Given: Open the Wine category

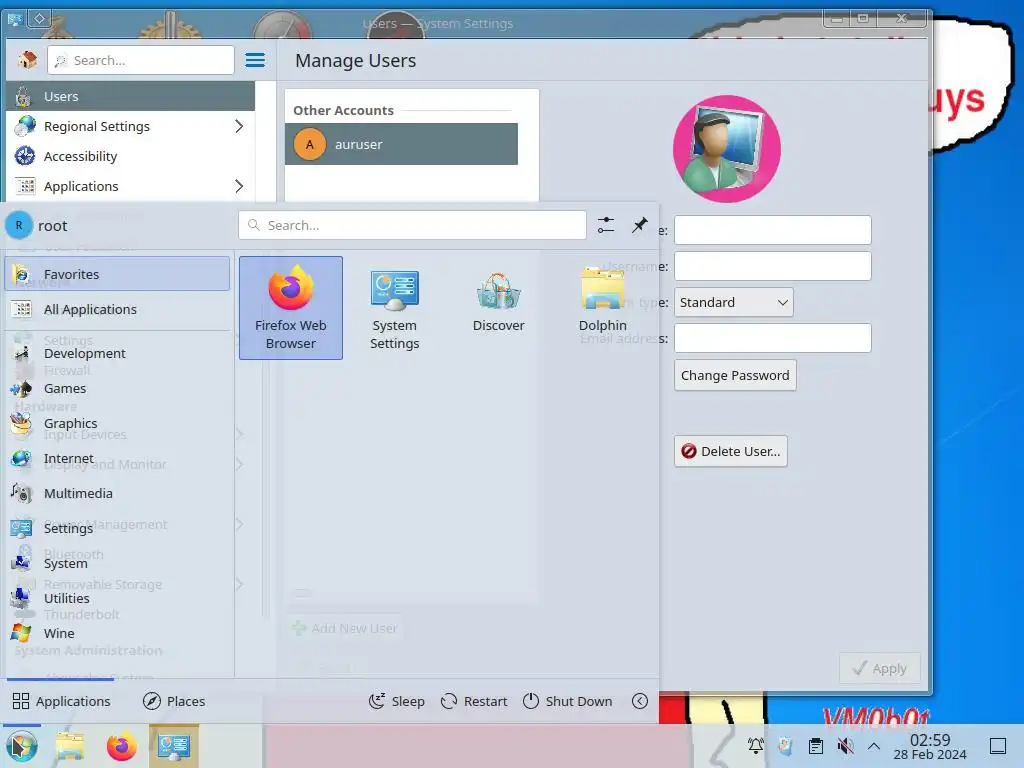Looking at the screenshot, I should click(x=119, y=633).
